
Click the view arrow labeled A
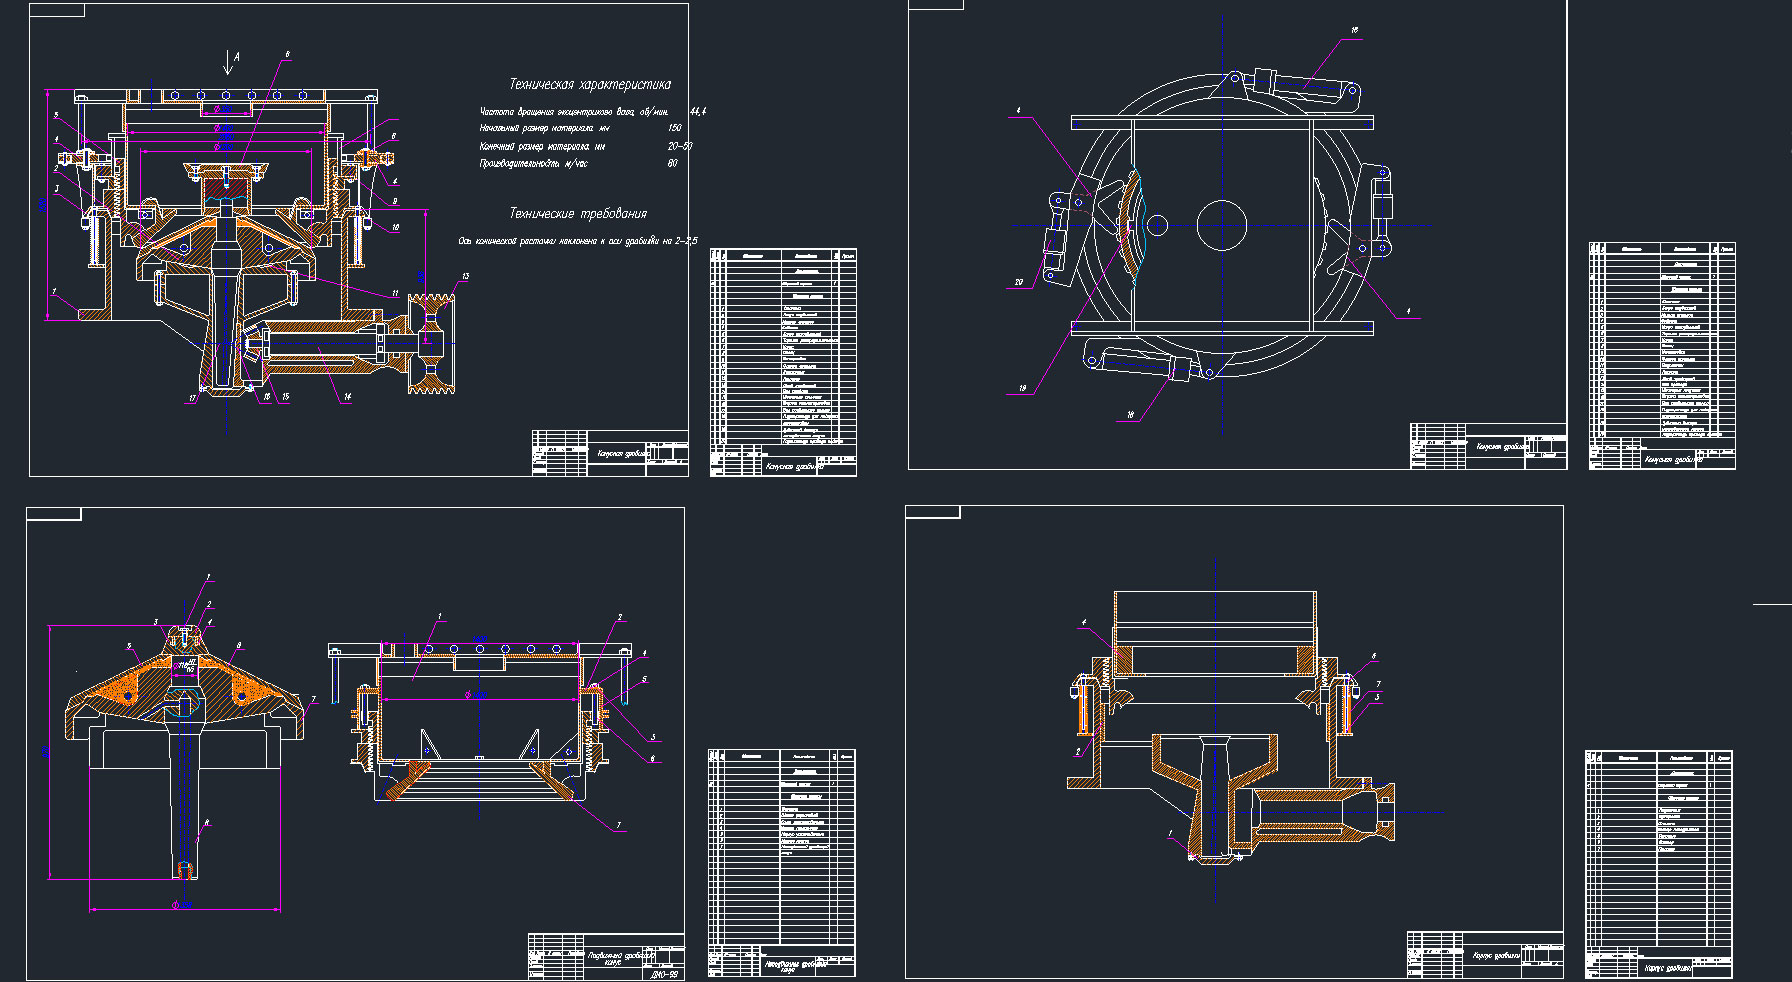coord(229,63)
